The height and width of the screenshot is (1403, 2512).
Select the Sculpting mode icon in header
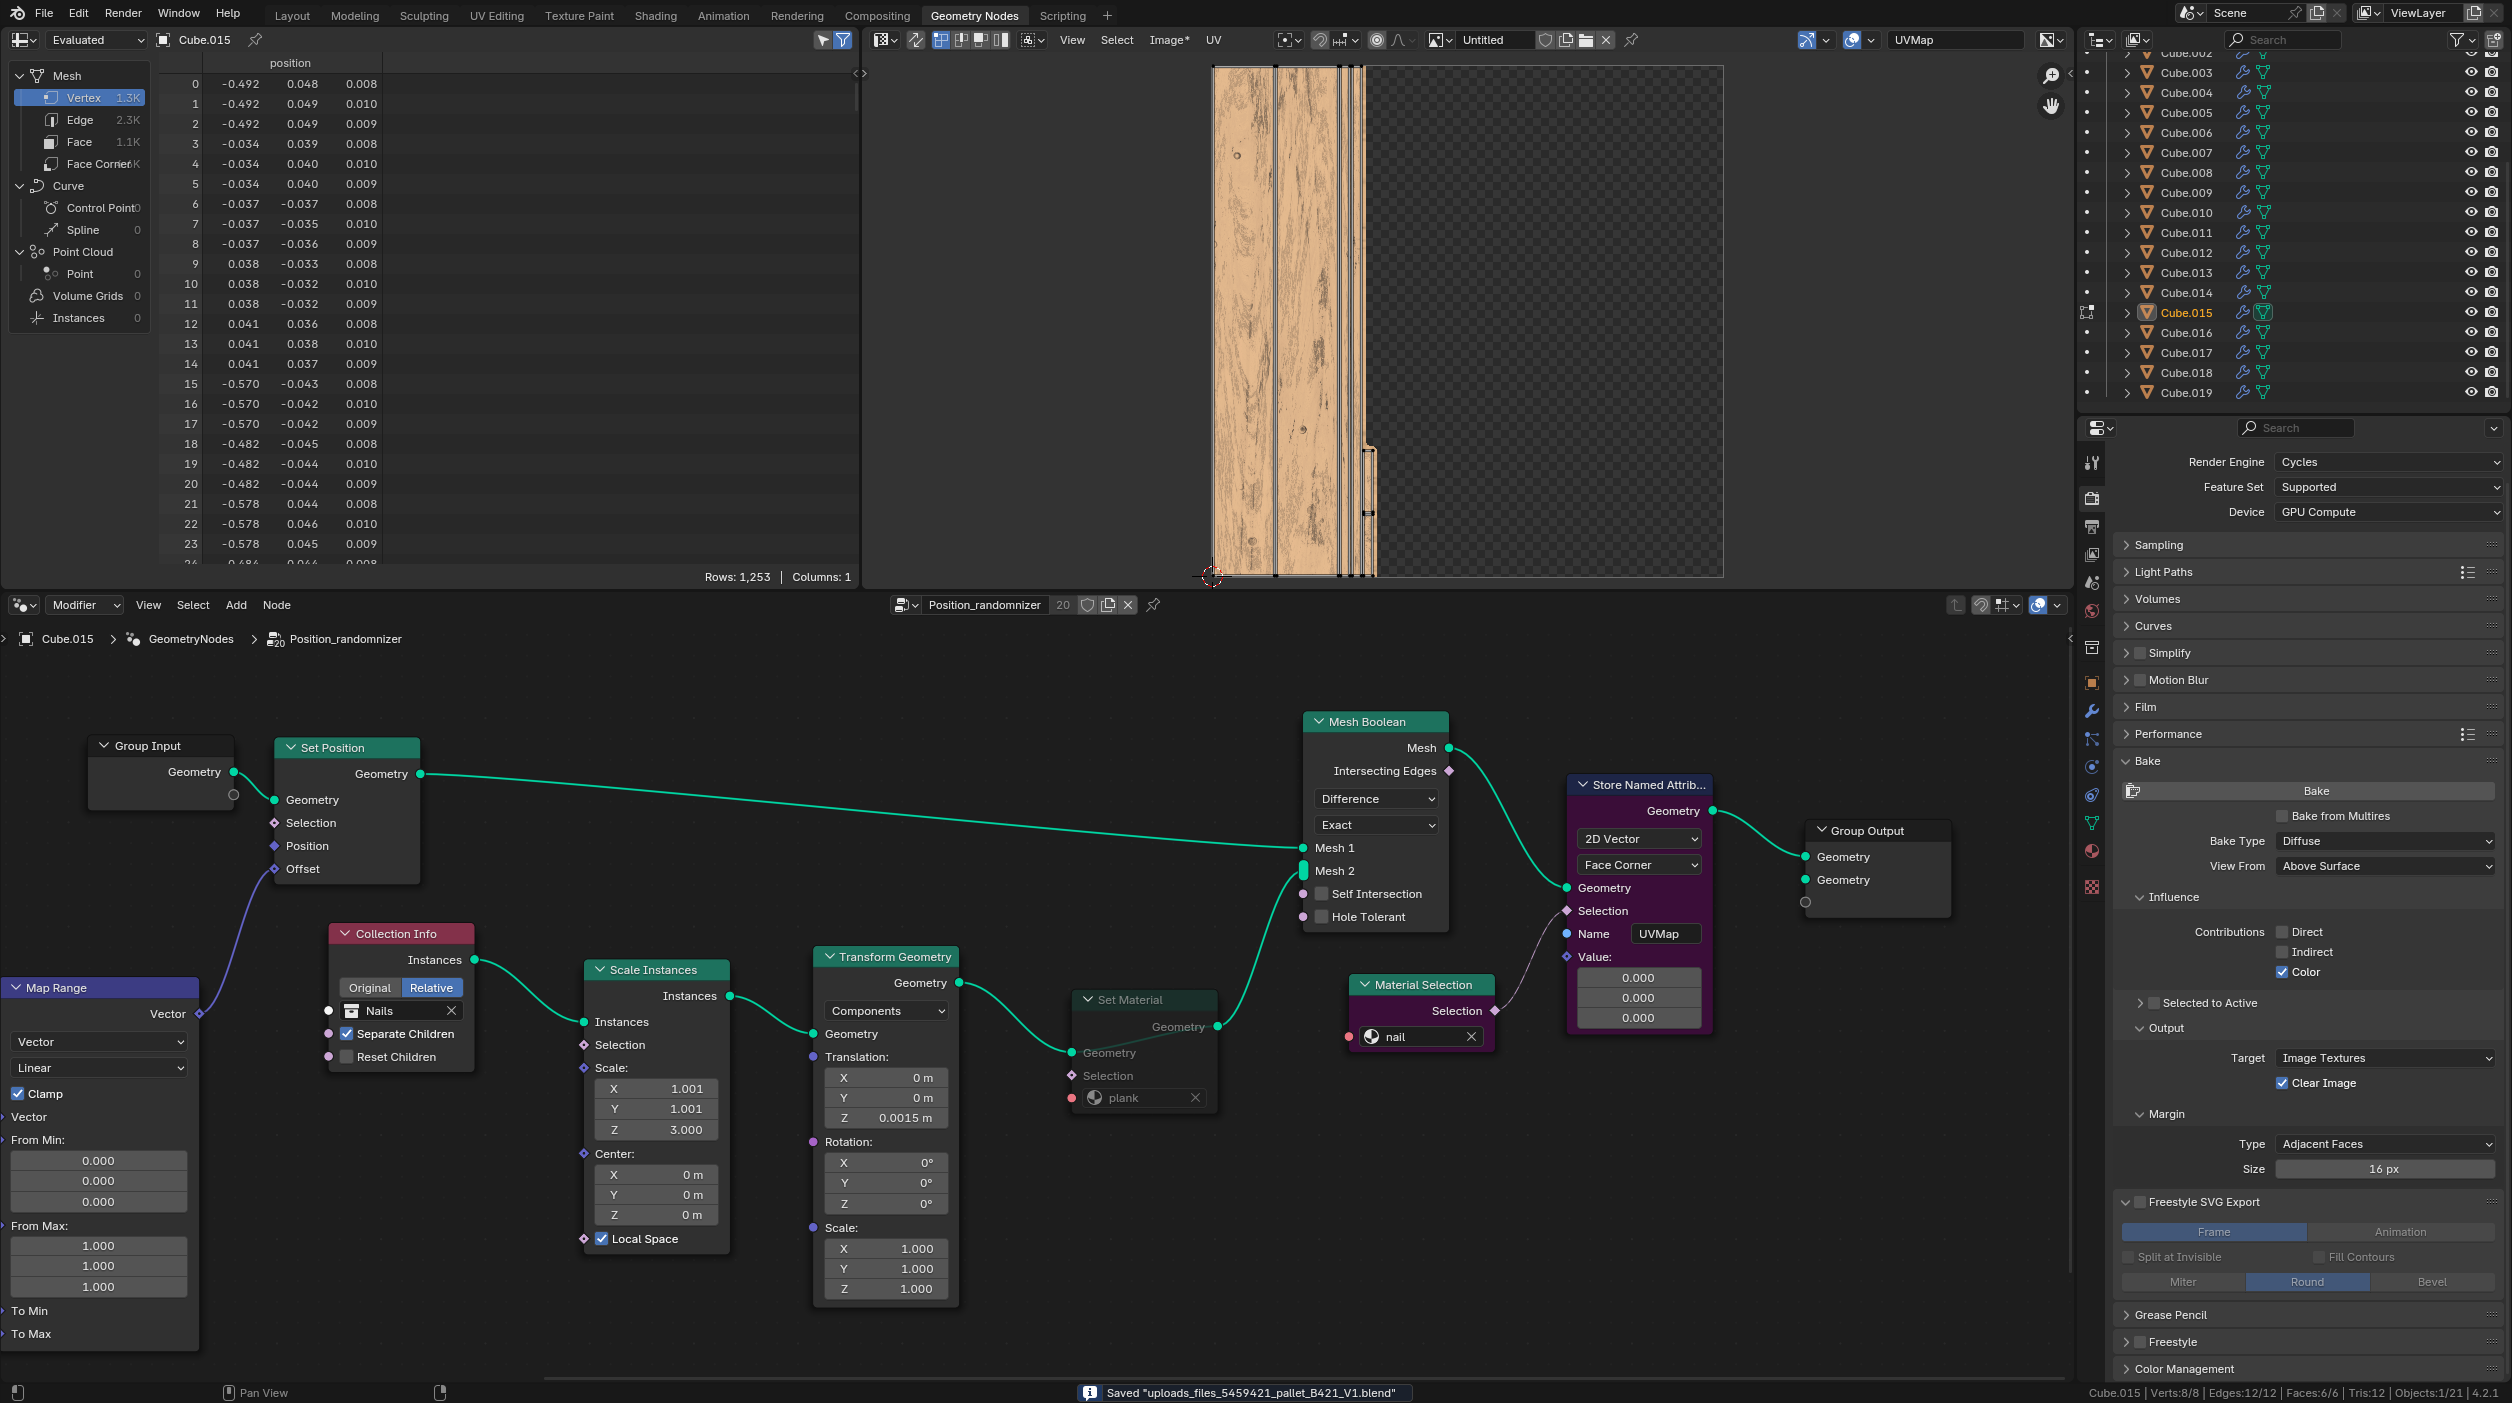423,16
